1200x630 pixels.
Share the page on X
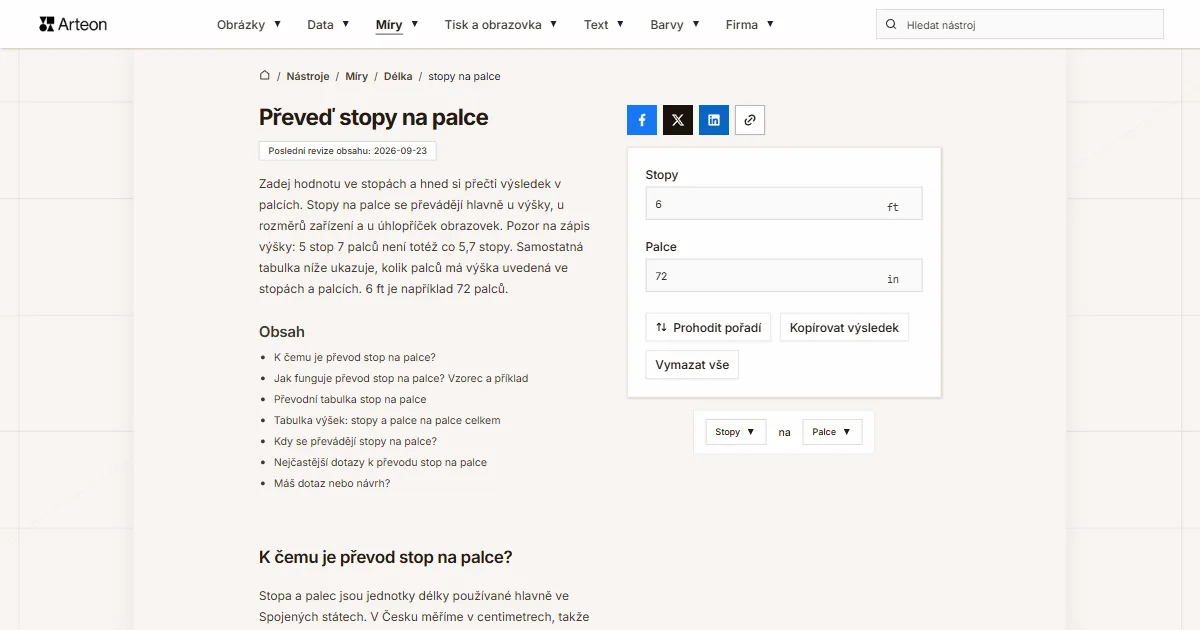678,120
